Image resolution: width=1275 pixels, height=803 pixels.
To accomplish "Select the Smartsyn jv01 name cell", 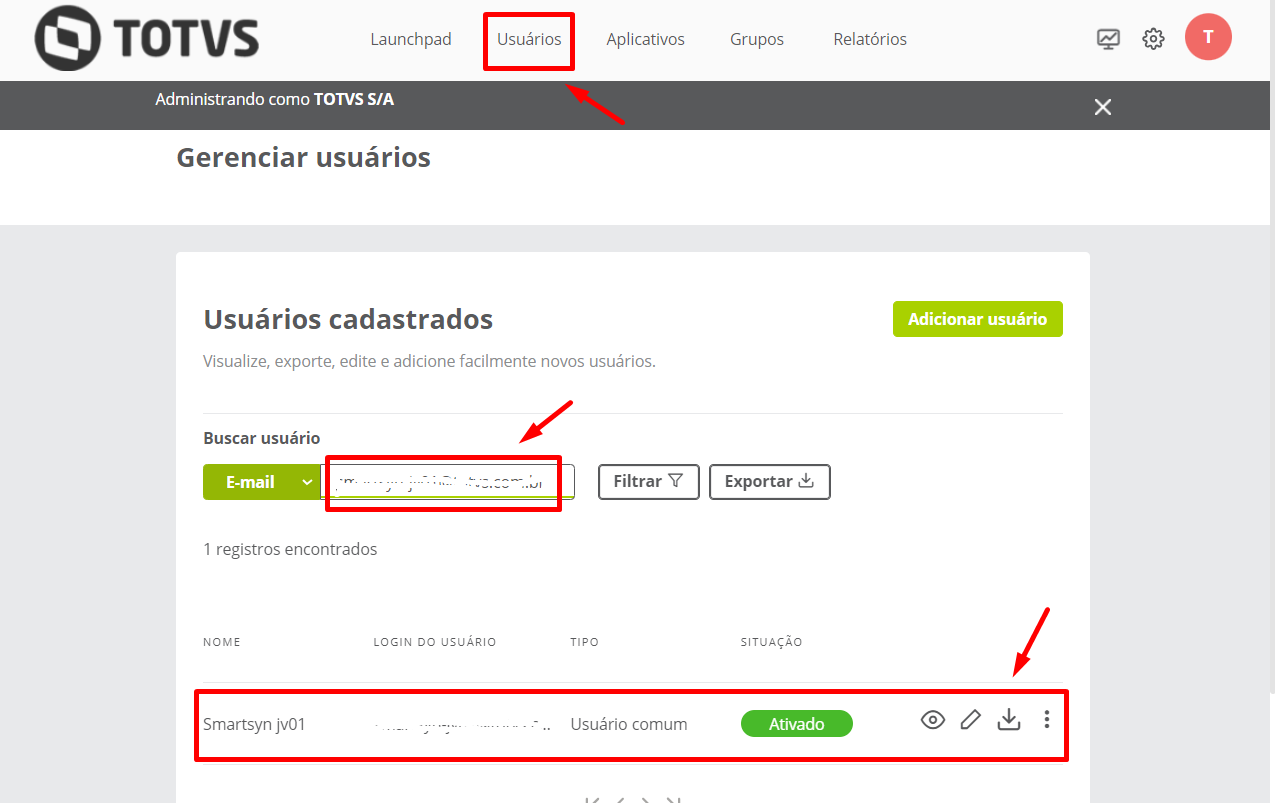I will tap(254, 724).
